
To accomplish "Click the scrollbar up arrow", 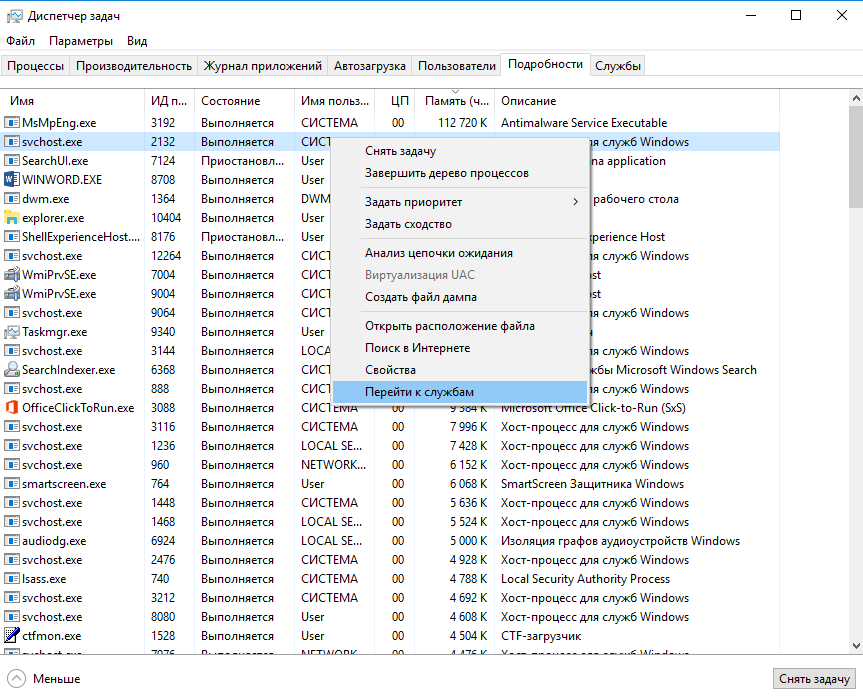I will [856, 99].
